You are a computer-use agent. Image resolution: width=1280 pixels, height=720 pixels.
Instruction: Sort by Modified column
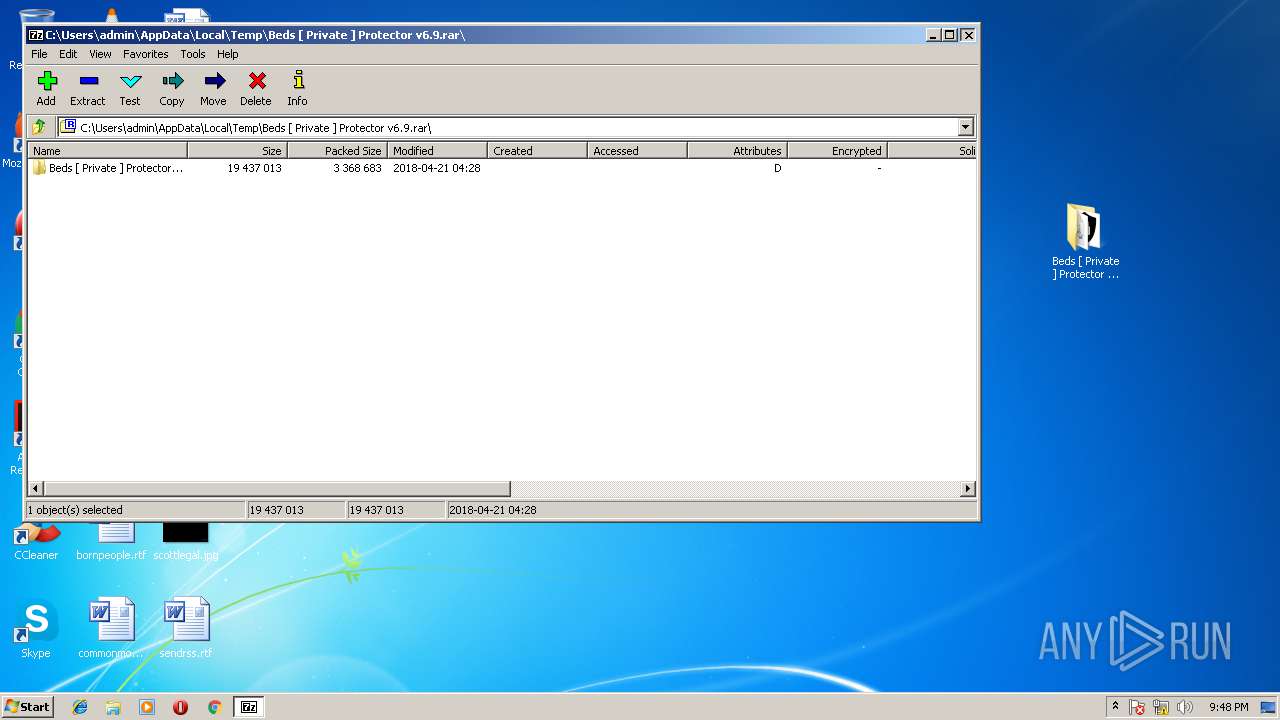coord(438,151)
